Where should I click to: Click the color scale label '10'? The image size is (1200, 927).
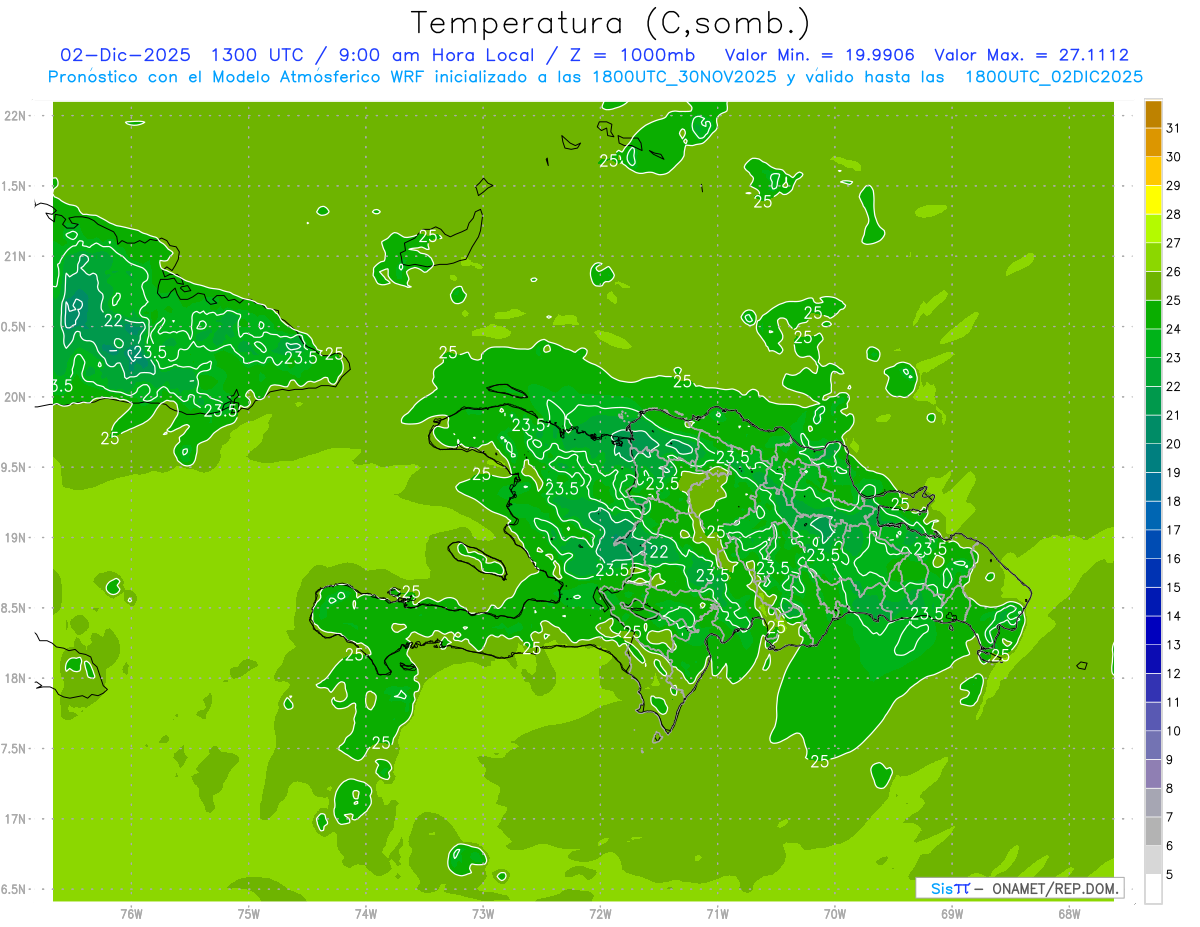click(1173, 731)
